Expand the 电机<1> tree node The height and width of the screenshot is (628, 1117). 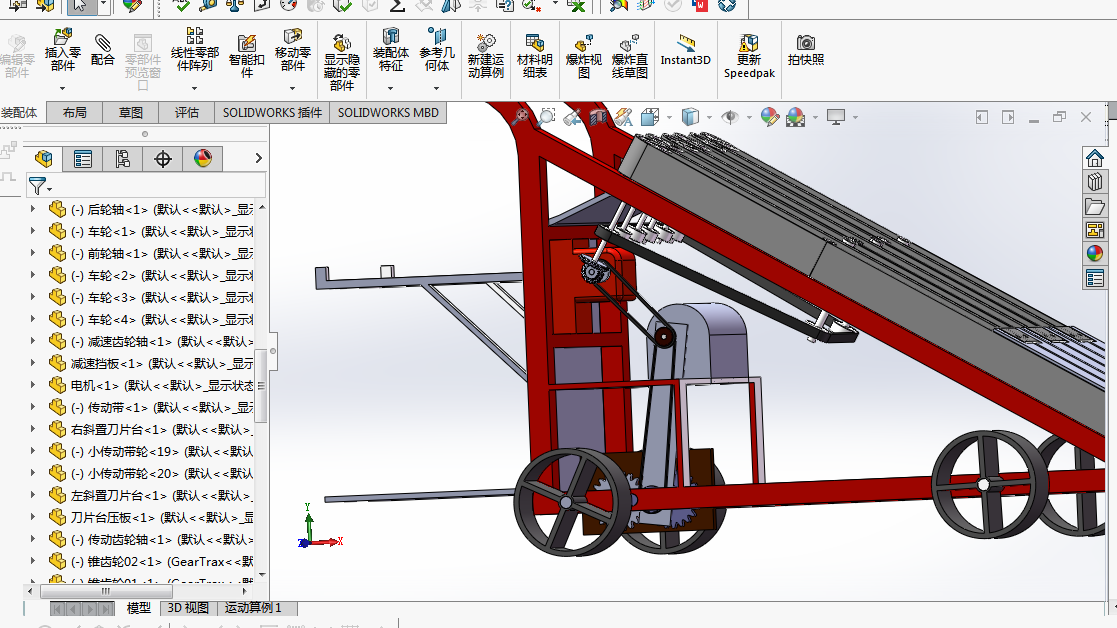[x=33, y=385]
